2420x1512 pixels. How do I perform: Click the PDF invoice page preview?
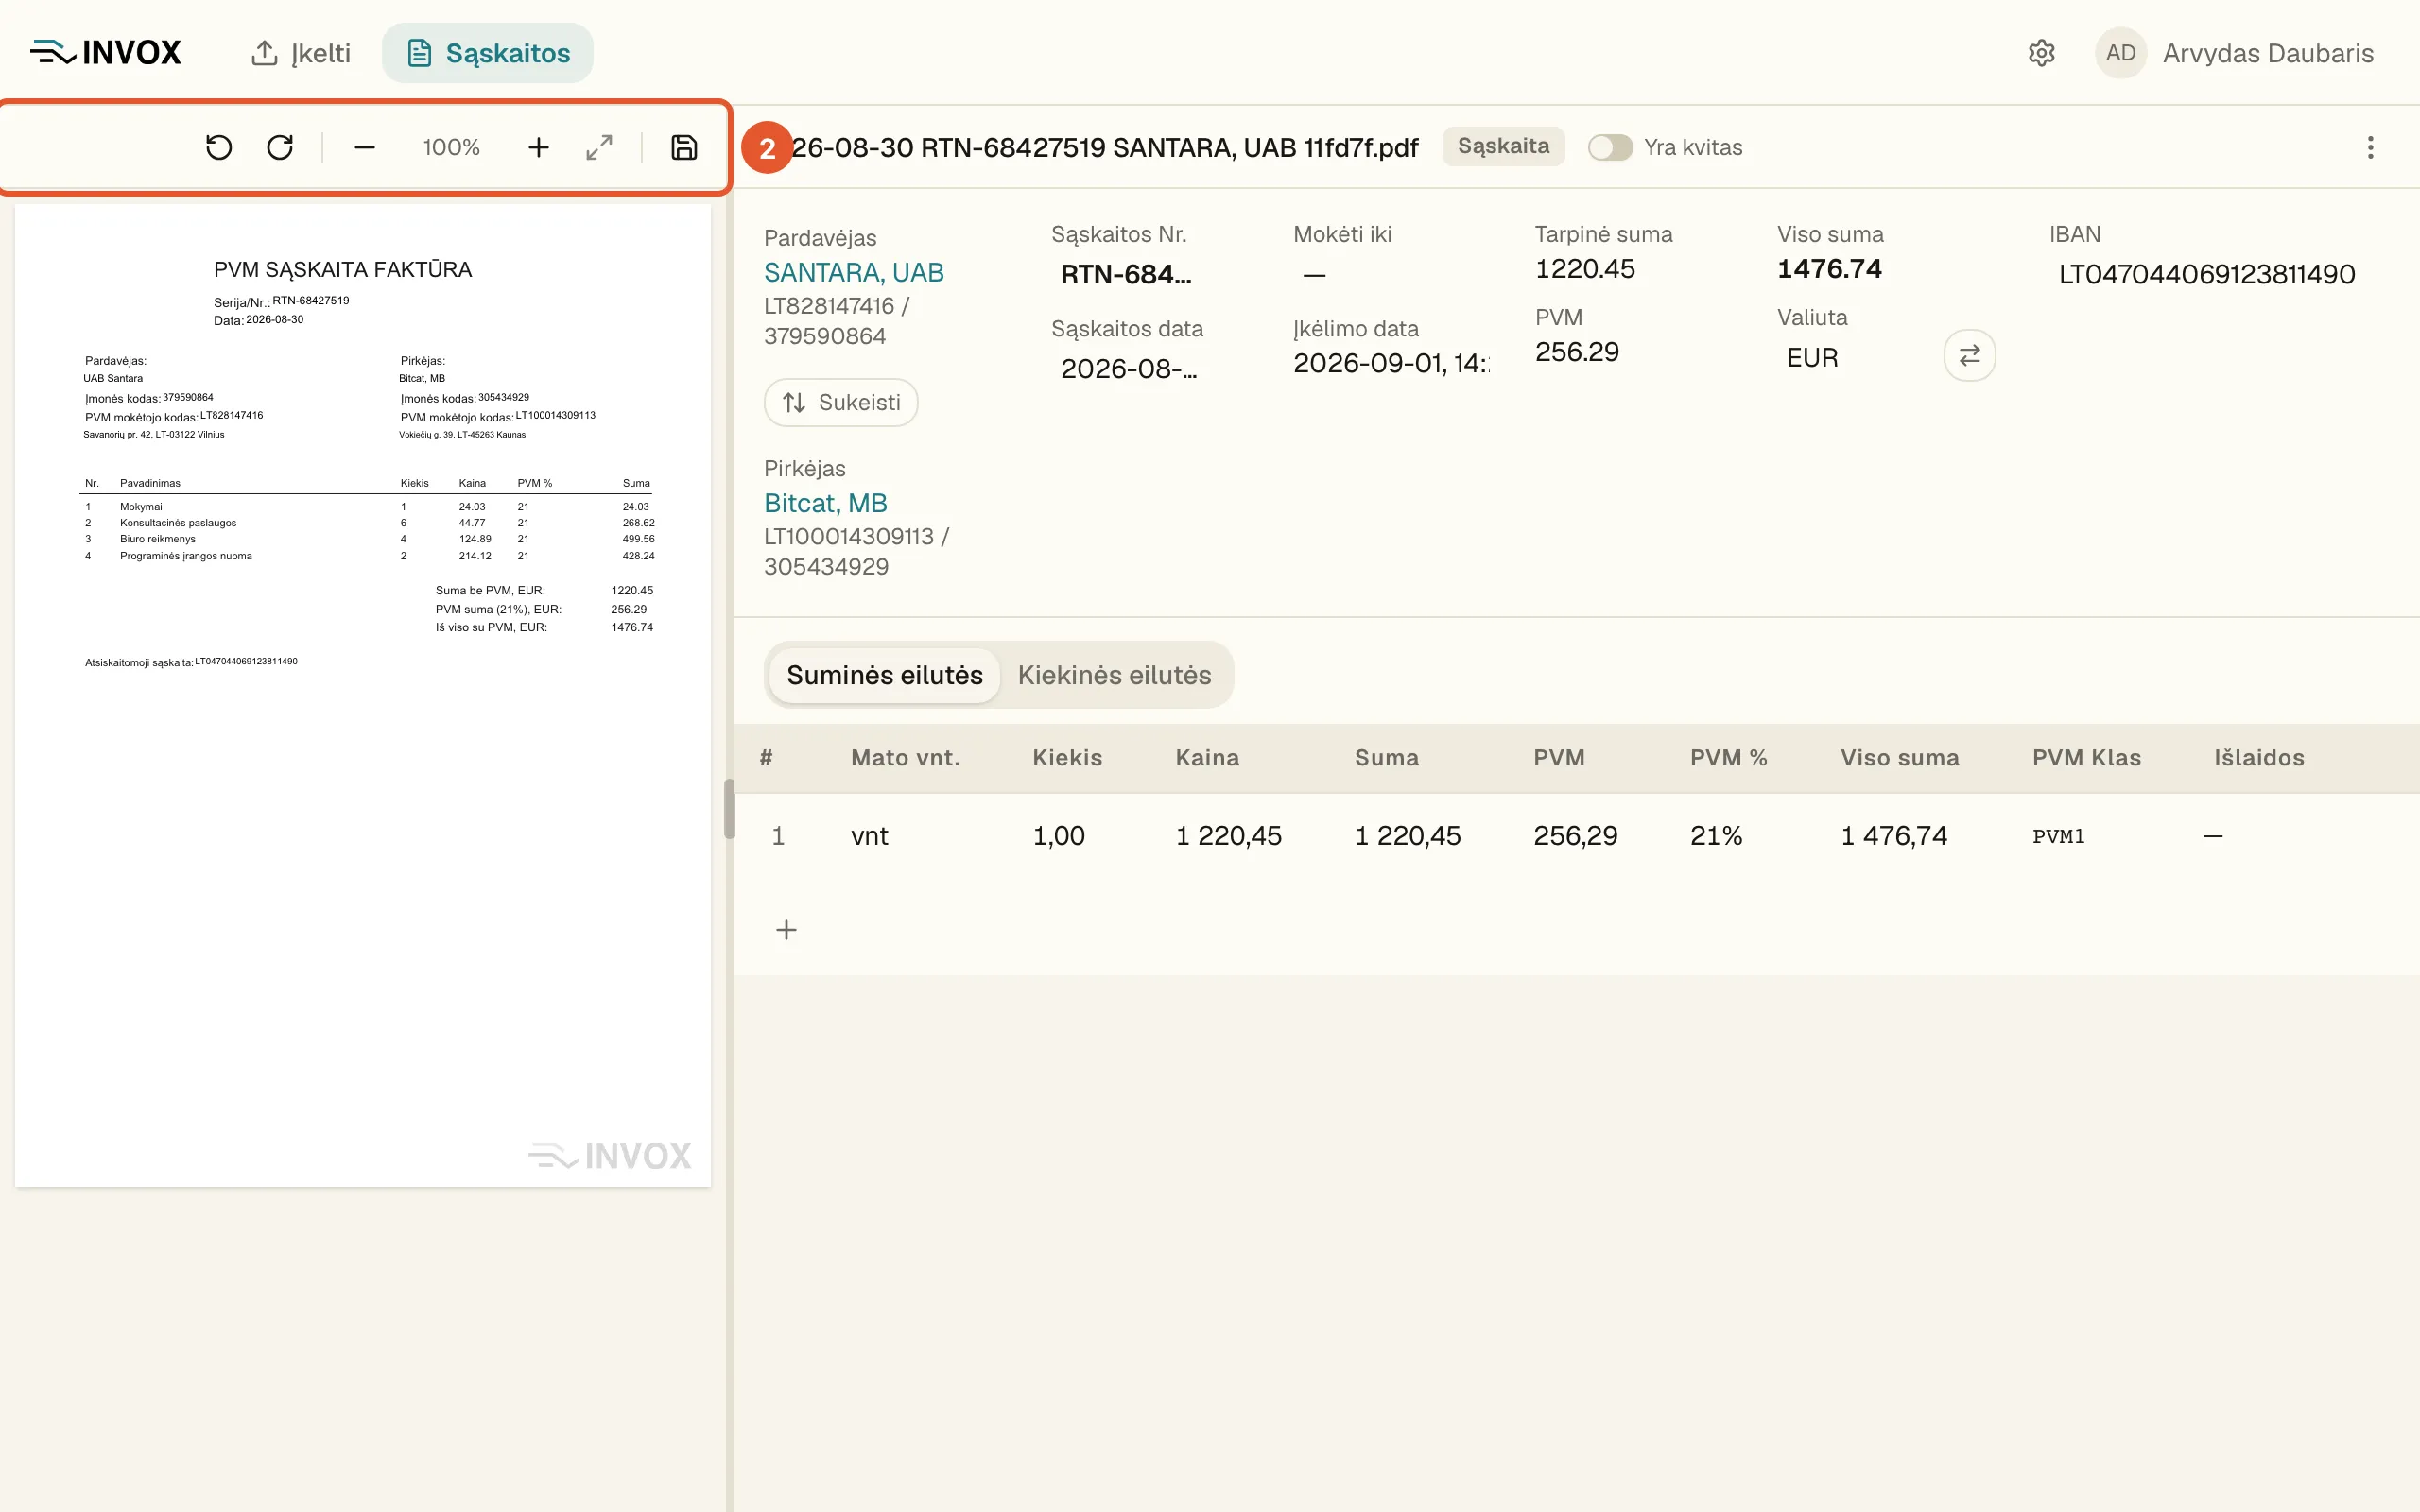(363, 696)
